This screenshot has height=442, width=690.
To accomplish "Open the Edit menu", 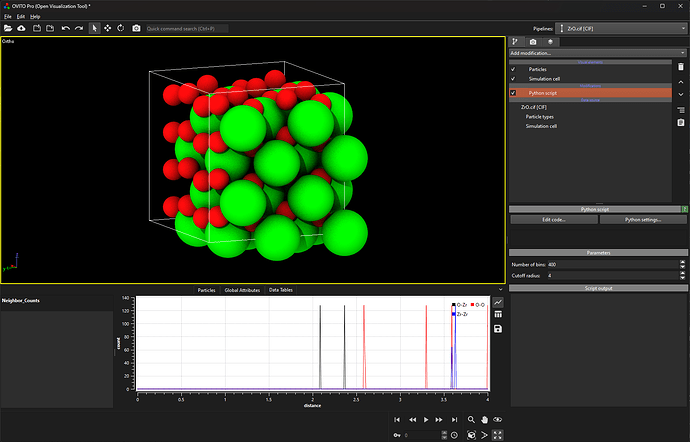I will tap(21, 16).
